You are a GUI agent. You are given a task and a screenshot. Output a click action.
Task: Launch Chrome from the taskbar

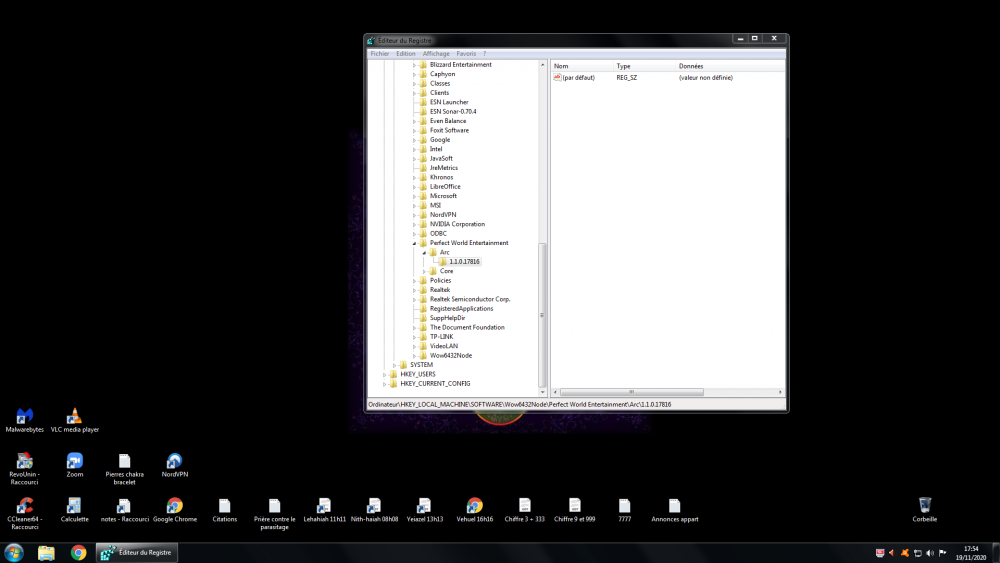click(78, 552)
